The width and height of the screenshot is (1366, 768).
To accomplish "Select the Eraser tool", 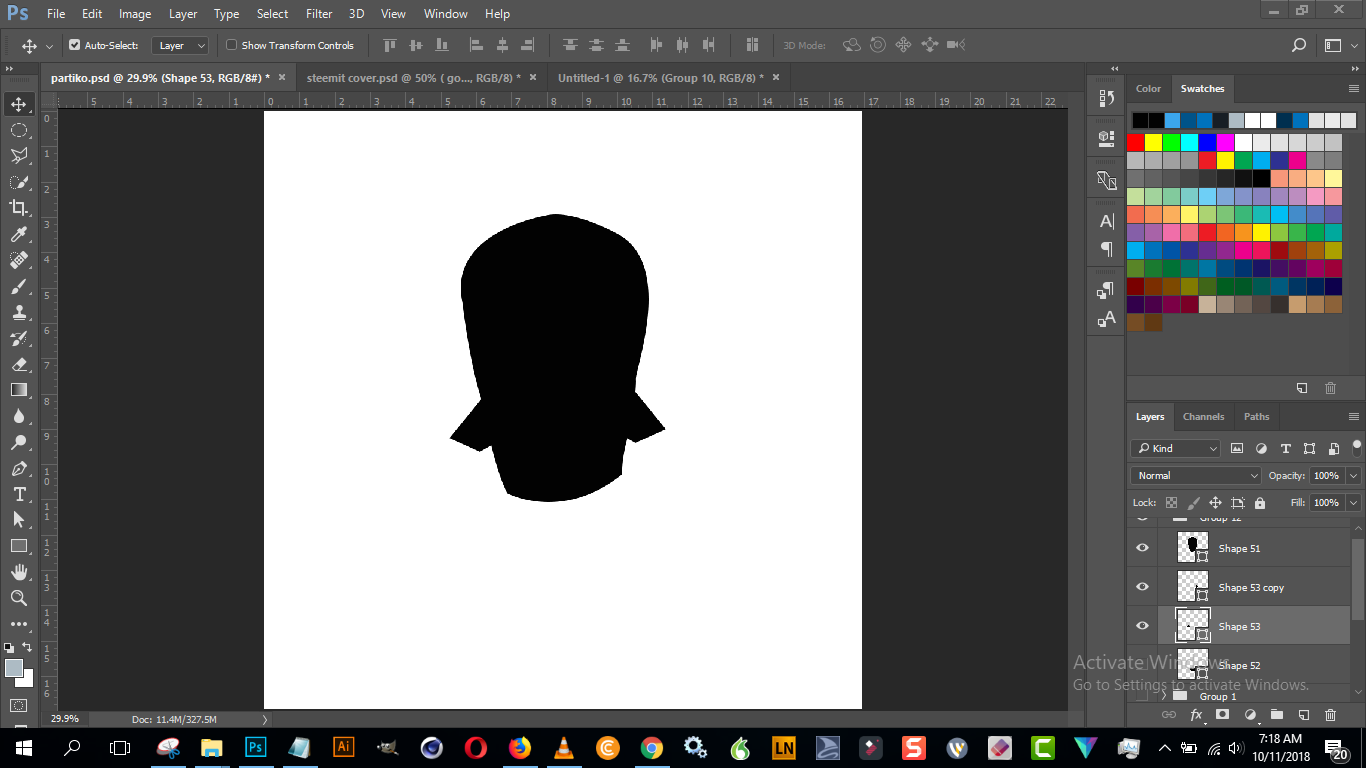I will click(19, 364).
